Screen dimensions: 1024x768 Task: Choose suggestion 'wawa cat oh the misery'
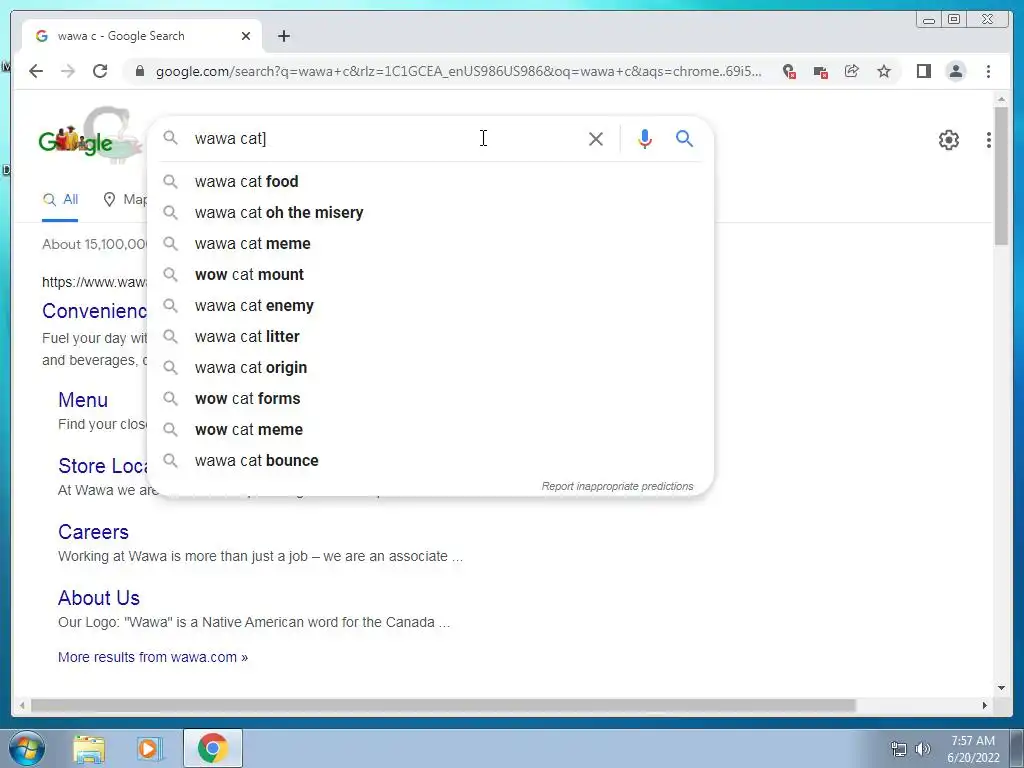point(431,212)
